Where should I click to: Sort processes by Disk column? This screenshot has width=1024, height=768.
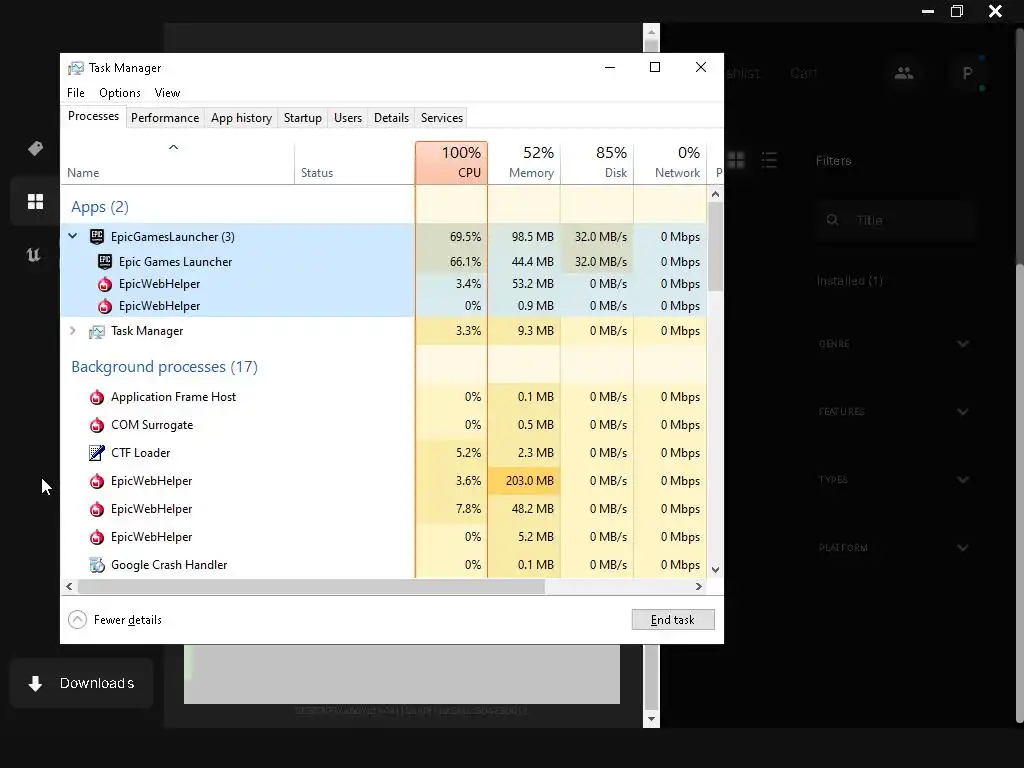pyautogui.click(x=597, y=163)
